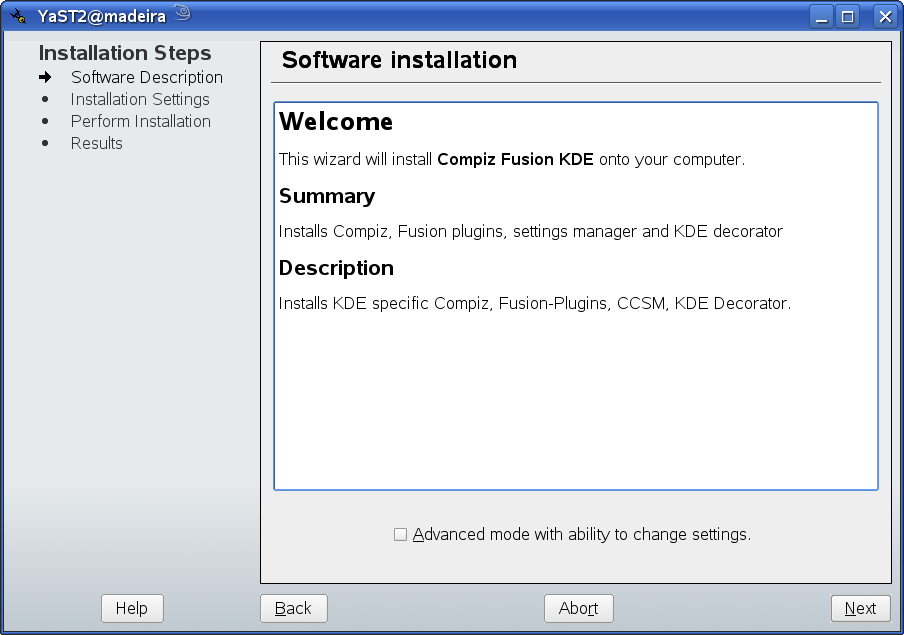This screenshot has width=904, height=635.
Task: Click the line starting 'Installs Compiz, Fusion plugins'
Action: point(530,231)
